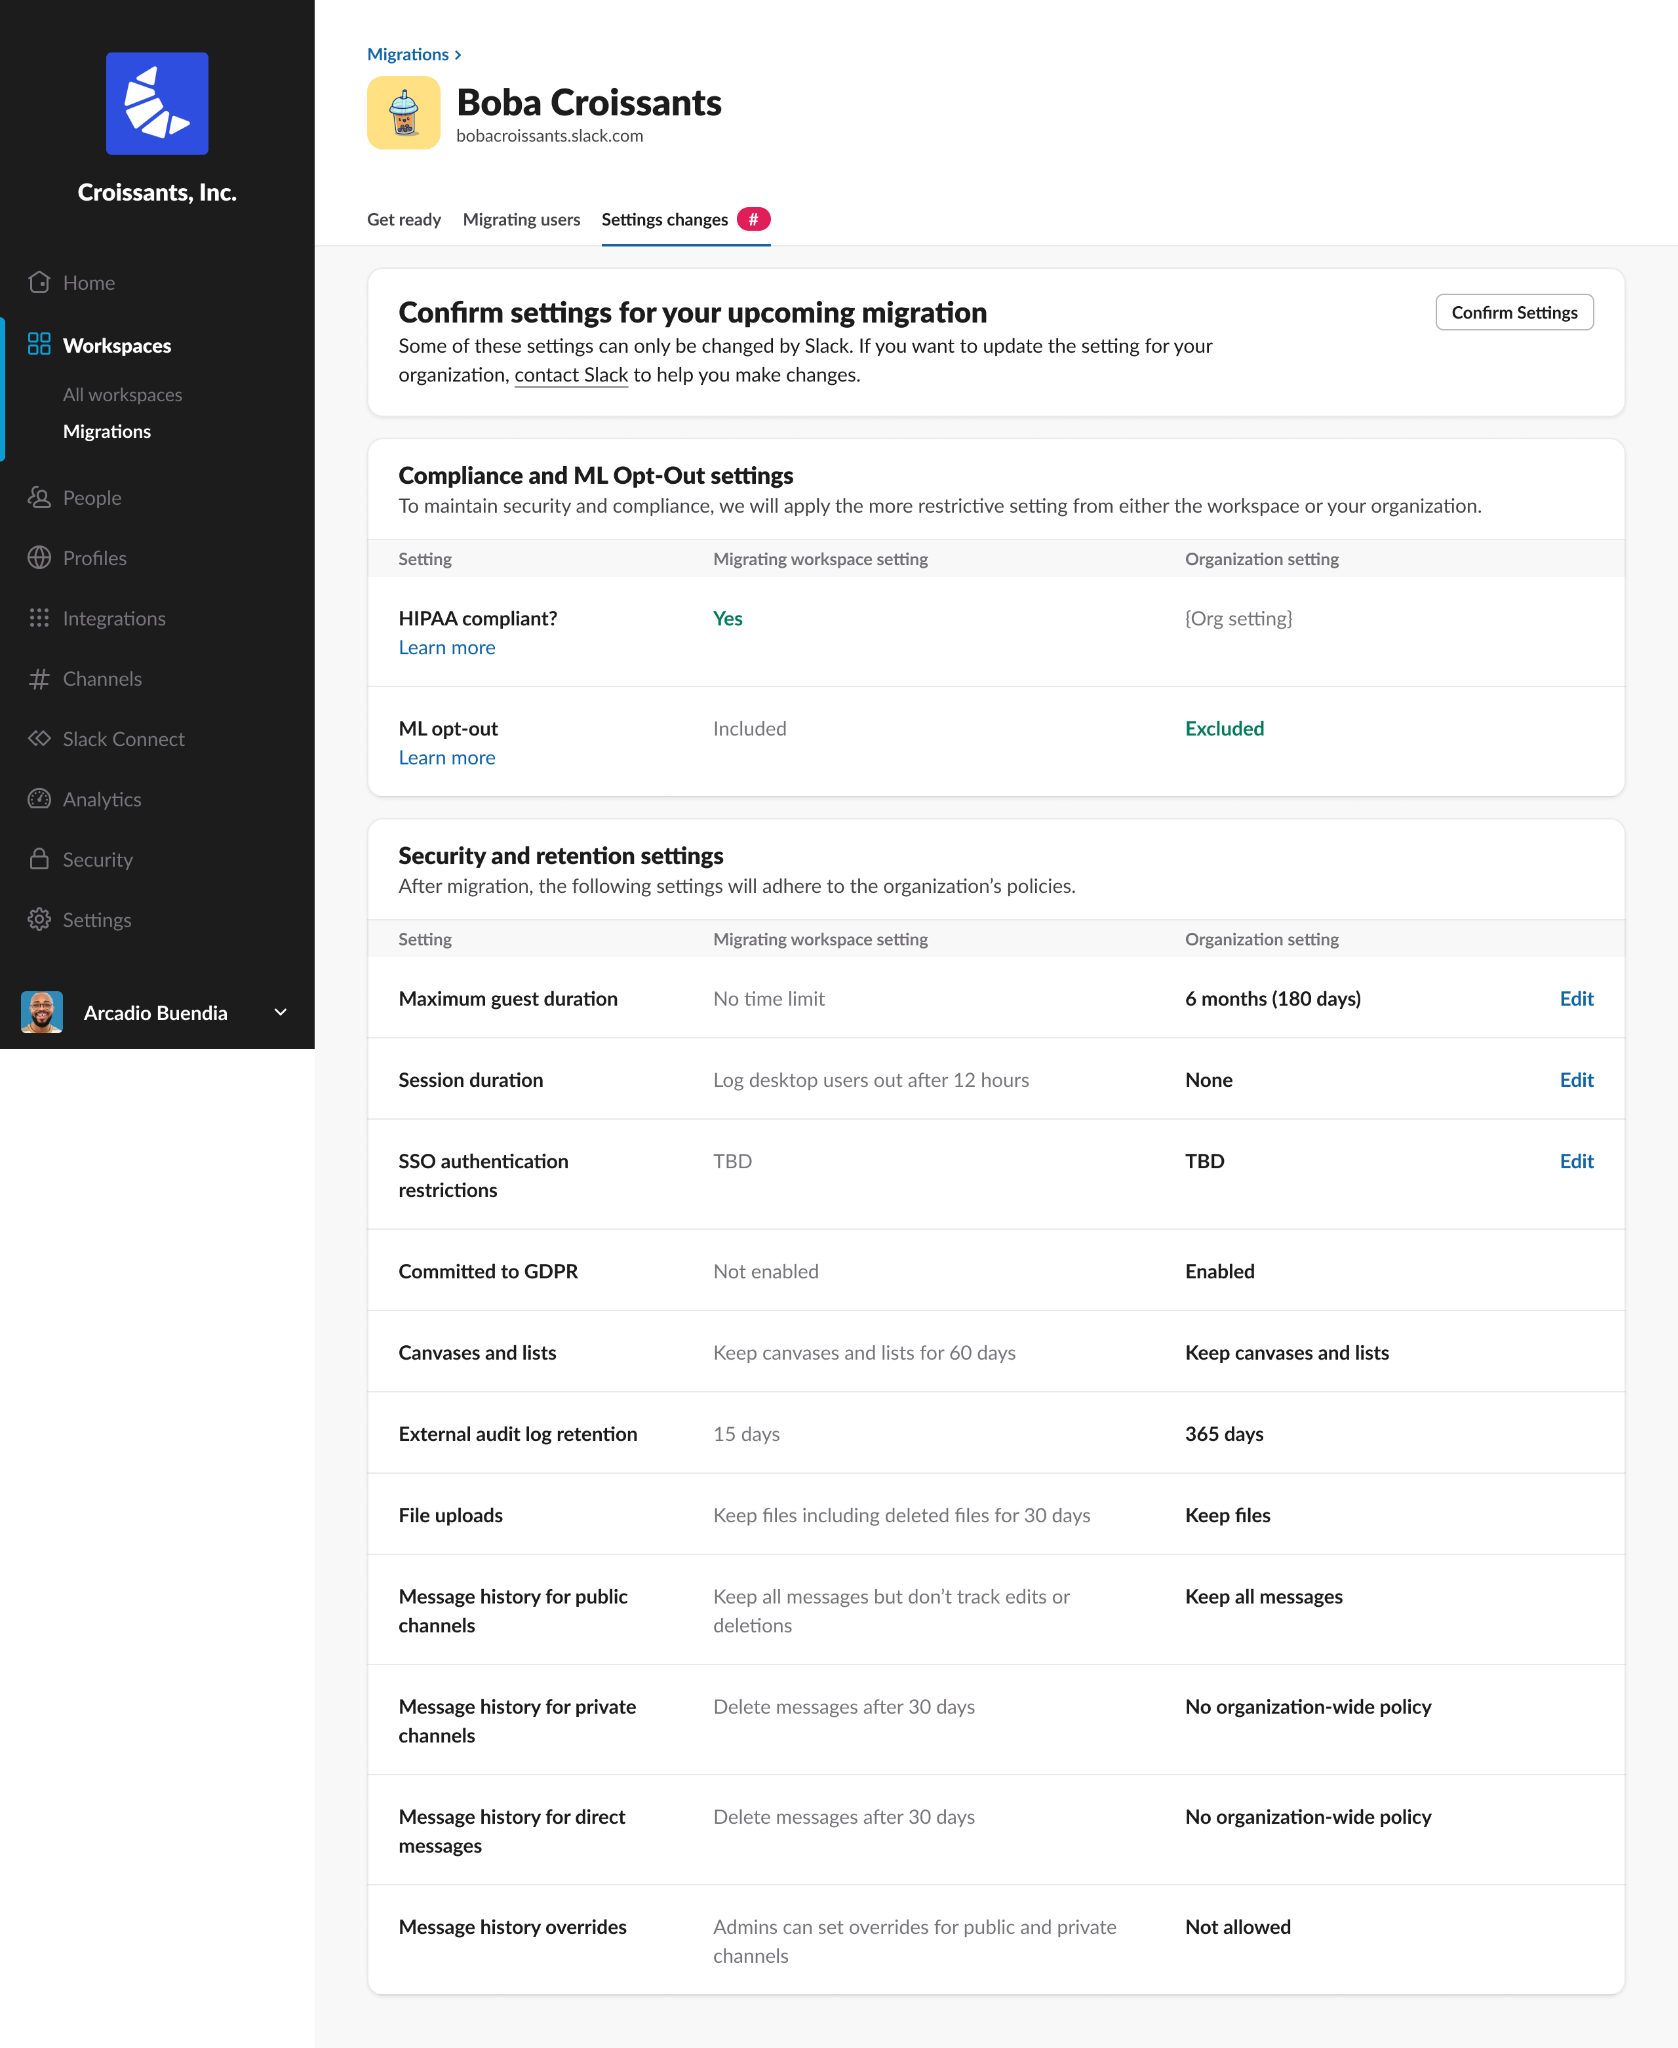Select the Settings changes tab
This screenshot has width=1678, height=2048.
click(686, 220)
